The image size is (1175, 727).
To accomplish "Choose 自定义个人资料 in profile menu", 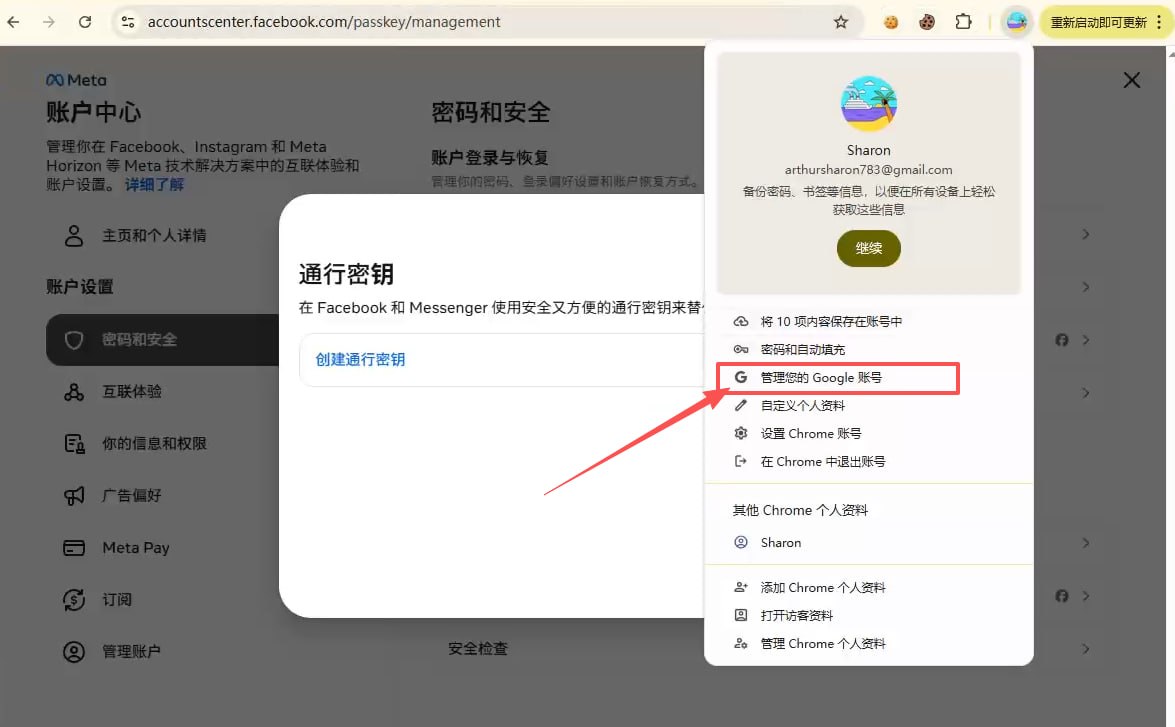I will point(802,406).
